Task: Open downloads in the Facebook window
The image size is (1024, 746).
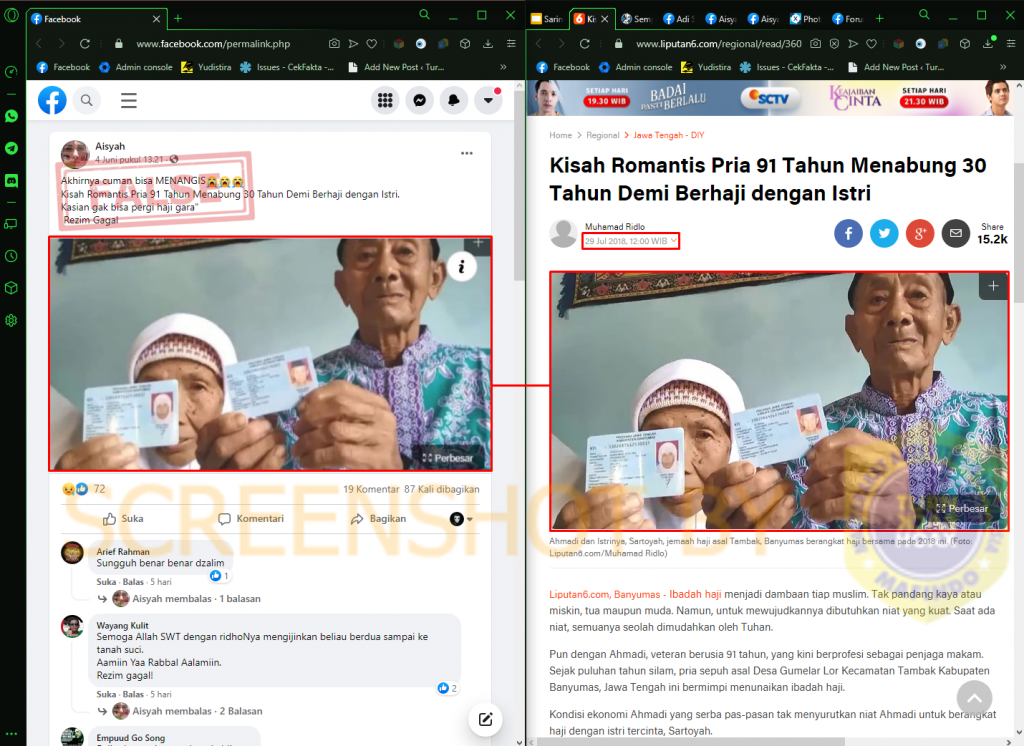Action: tap(488, 44)
